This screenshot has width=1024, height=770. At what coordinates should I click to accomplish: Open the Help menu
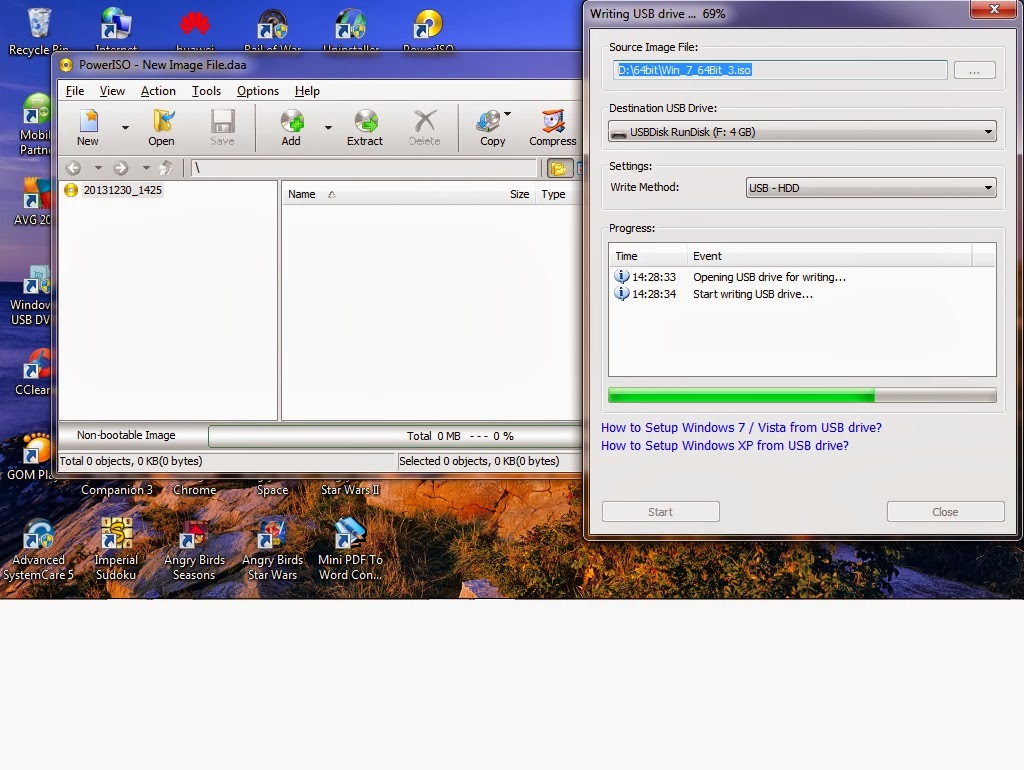point(307,91)
